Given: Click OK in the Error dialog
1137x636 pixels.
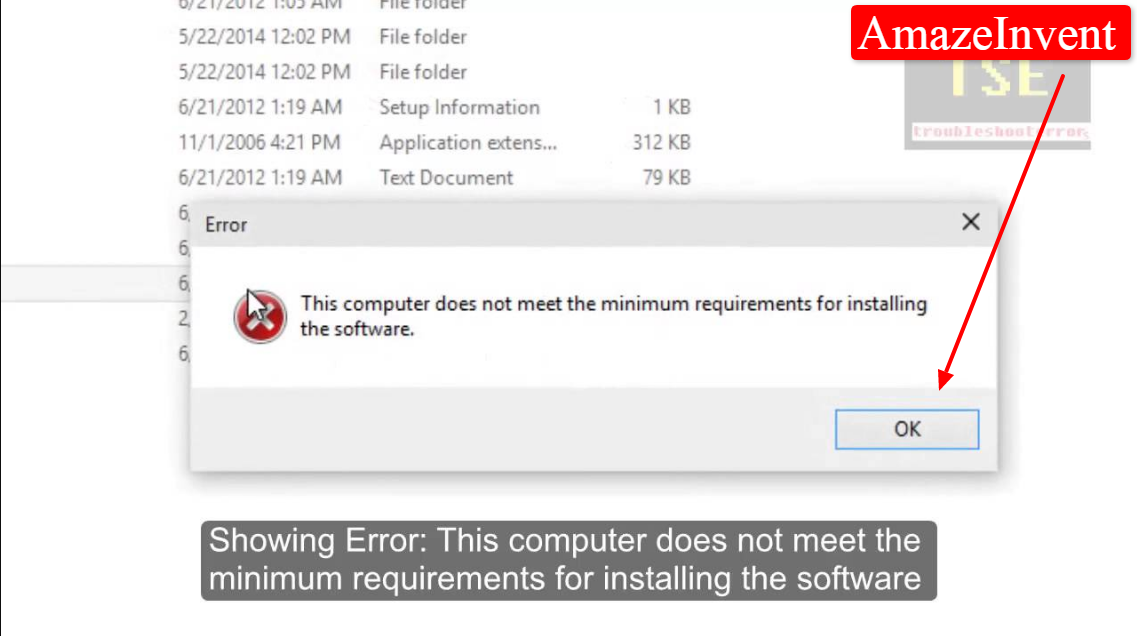Looking at the screenshot, I should [906, 429].
